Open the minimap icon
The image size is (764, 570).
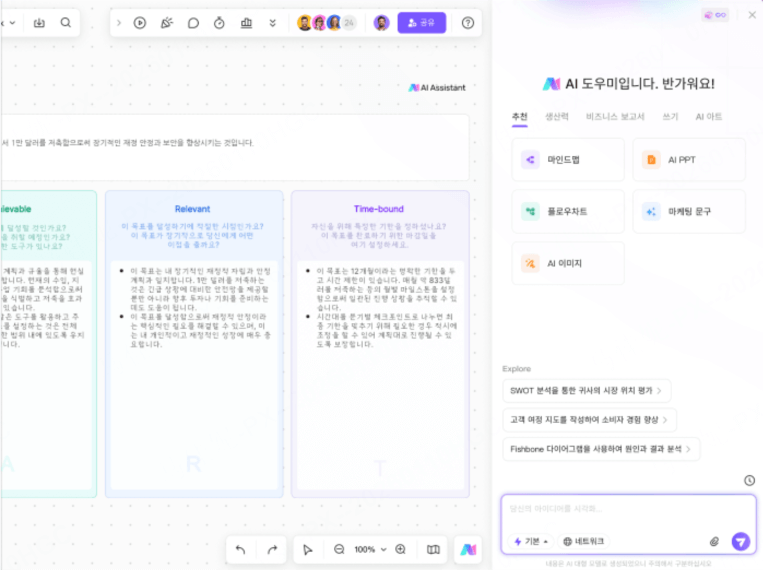tap(433, 550)
